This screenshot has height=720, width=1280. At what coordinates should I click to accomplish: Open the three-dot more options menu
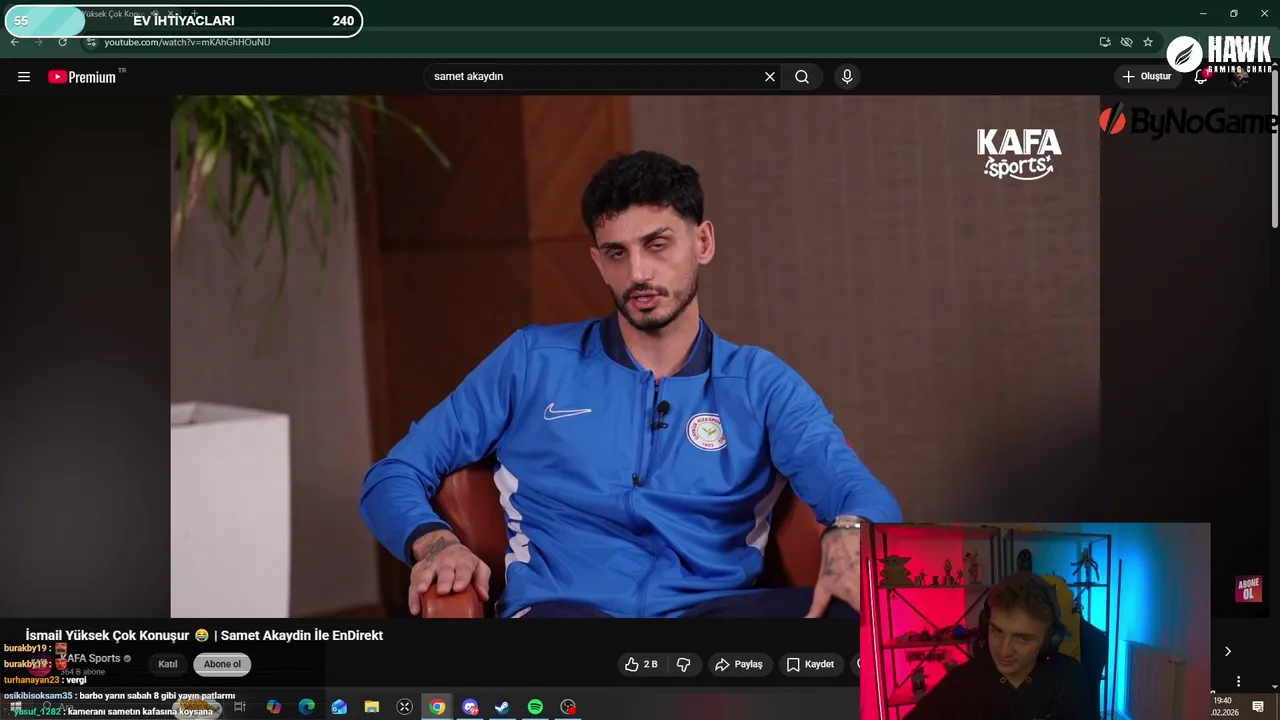click(1238, 681)
